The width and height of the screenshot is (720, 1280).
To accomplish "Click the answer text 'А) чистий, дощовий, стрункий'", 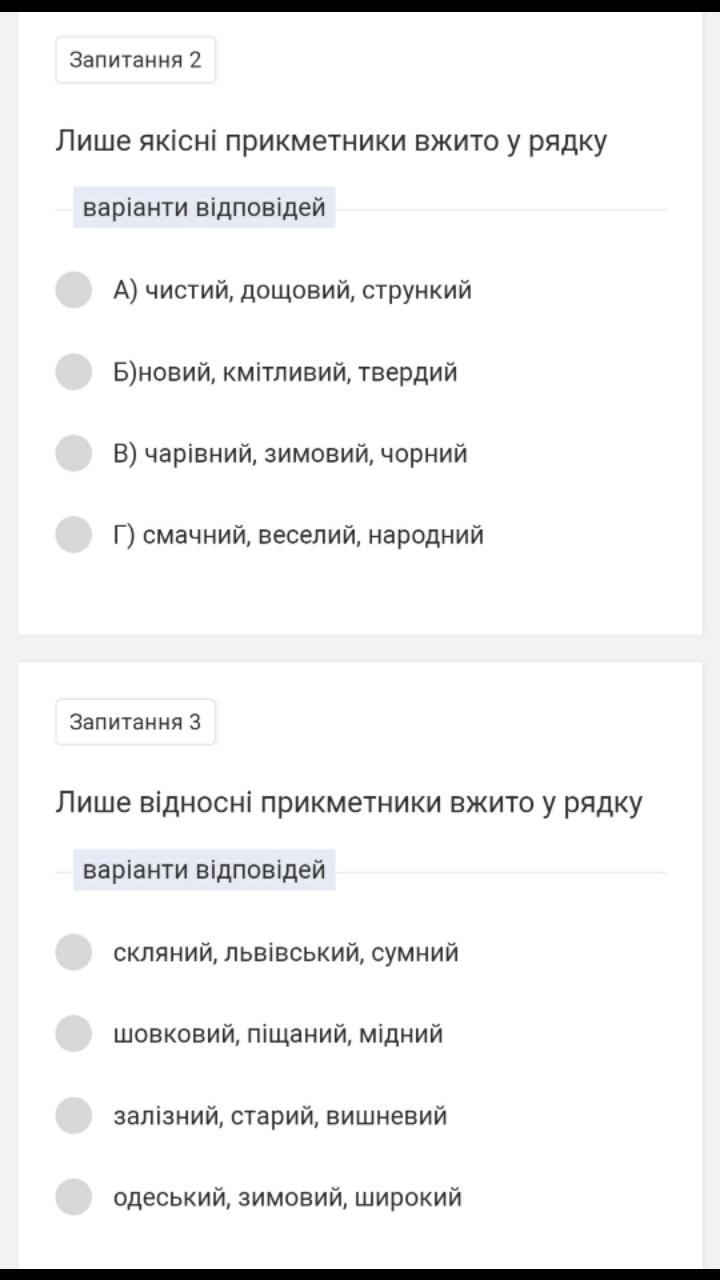I will (x=292, y=290).
